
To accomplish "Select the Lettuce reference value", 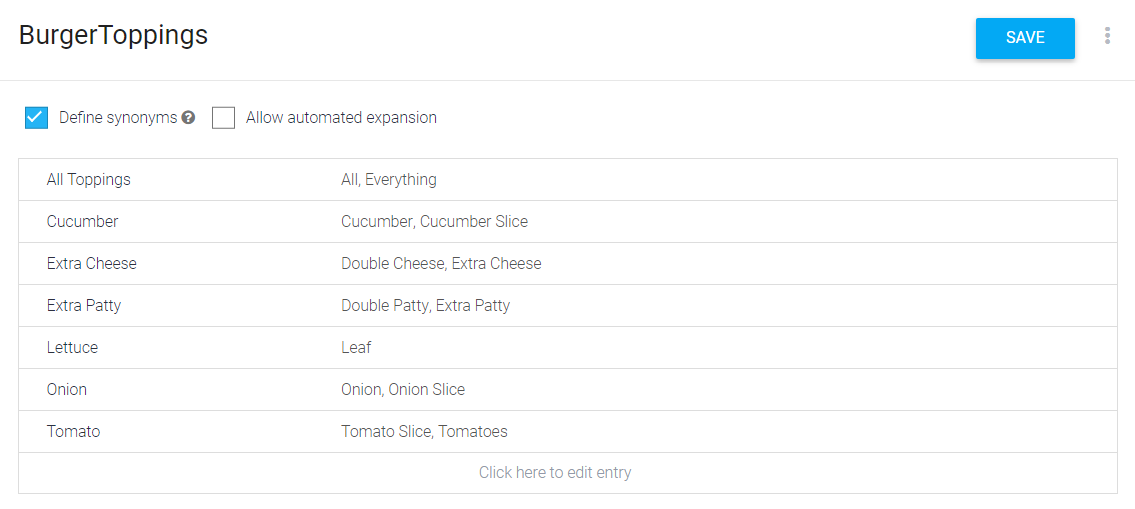I will click(x=72, y=348).
